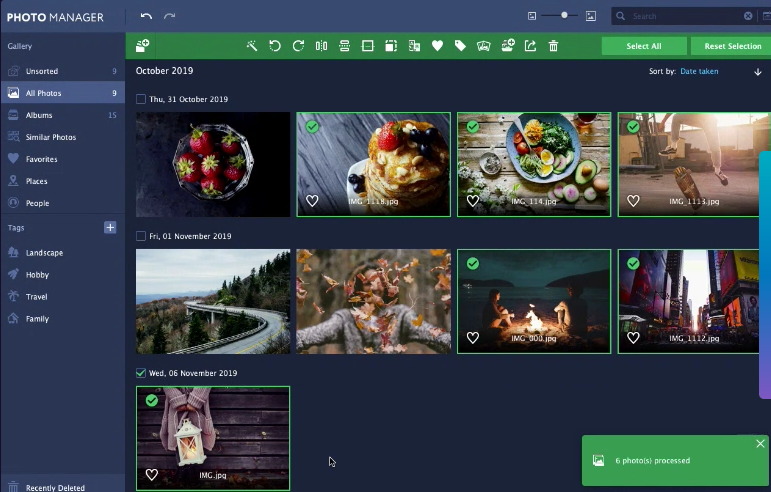Open the Sort by Date taken dropdown

click(x=699, y=72)
